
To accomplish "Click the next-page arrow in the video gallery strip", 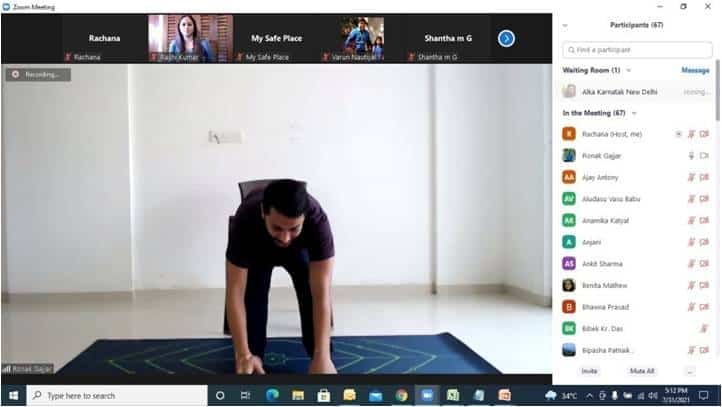I will click(x=506, y=38).
